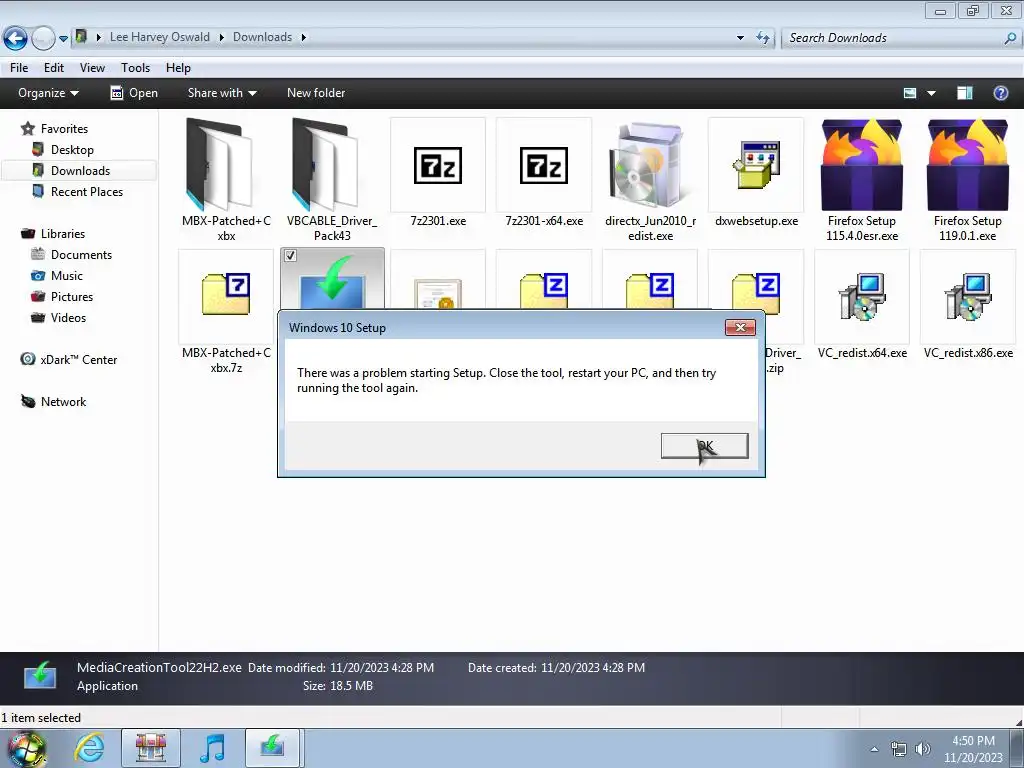1024x768 pixels.
Task: Close the Windows 10 Setup error dialog
Action: pos(740,327)
